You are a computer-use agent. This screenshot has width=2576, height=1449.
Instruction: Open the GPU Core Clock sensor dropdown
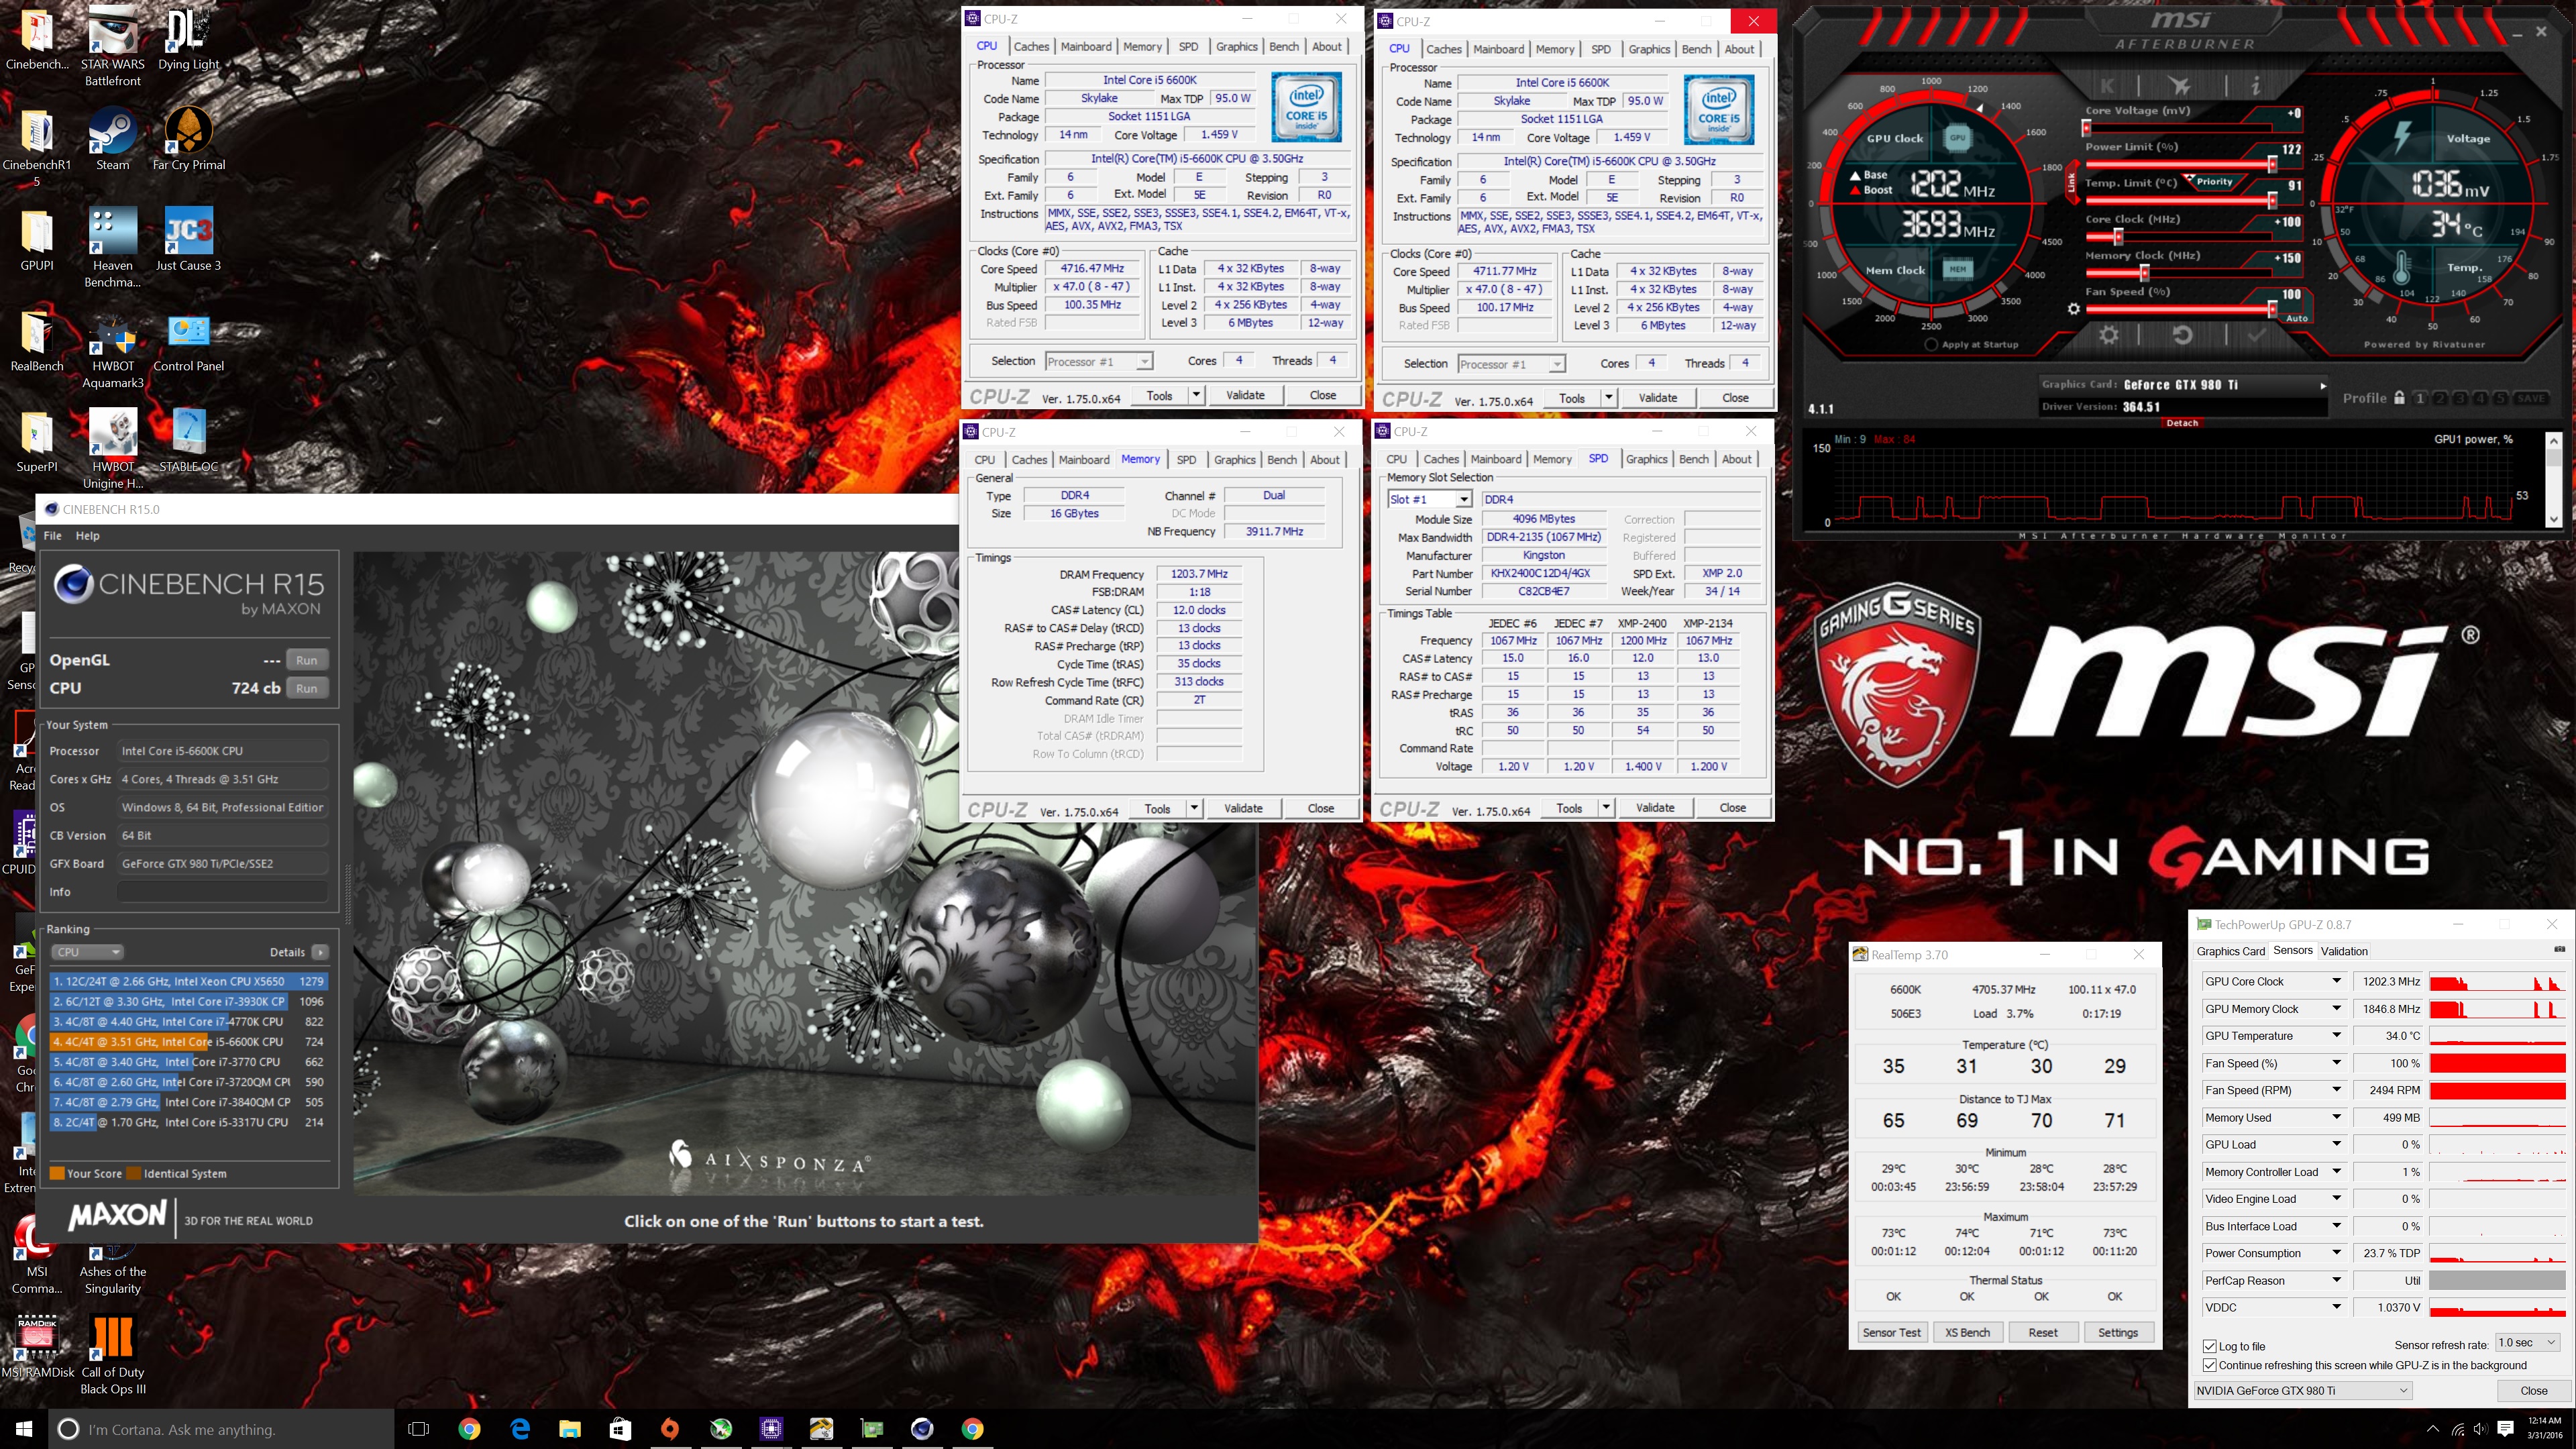pos(2337,981)
